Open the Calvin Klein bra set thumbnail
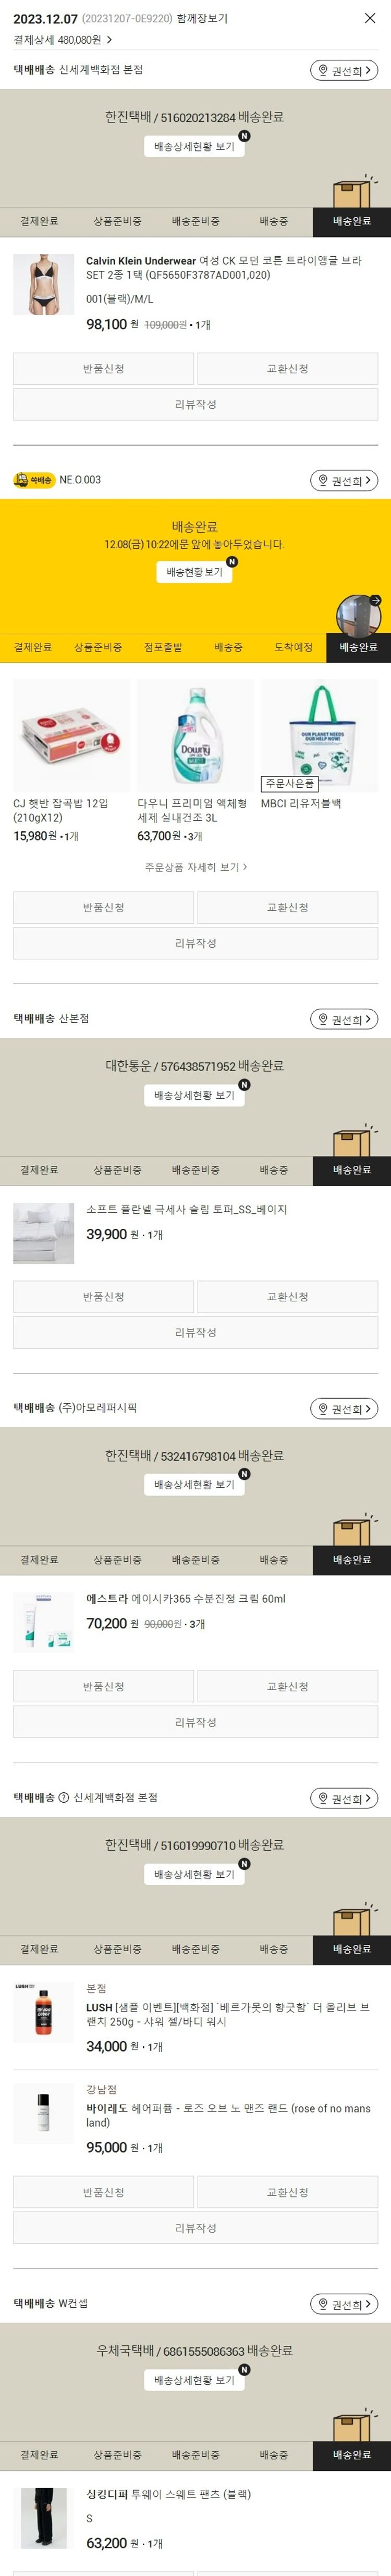 click(43, 285)
